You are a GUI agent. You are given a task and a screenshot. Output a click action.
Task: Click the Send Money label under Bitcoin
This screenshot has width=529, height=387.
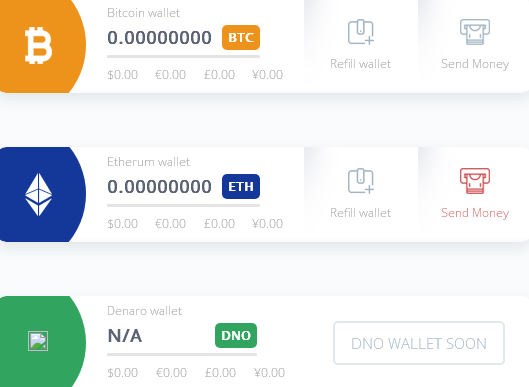475,64
